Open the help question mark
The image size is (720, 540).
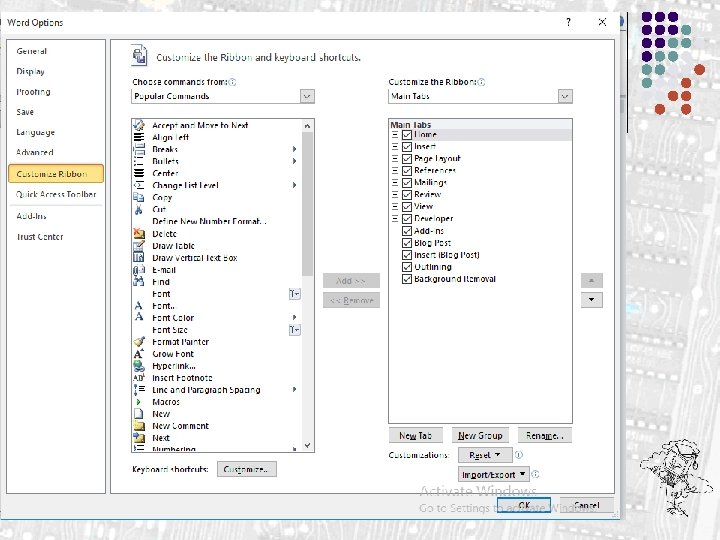coord(568,22)
